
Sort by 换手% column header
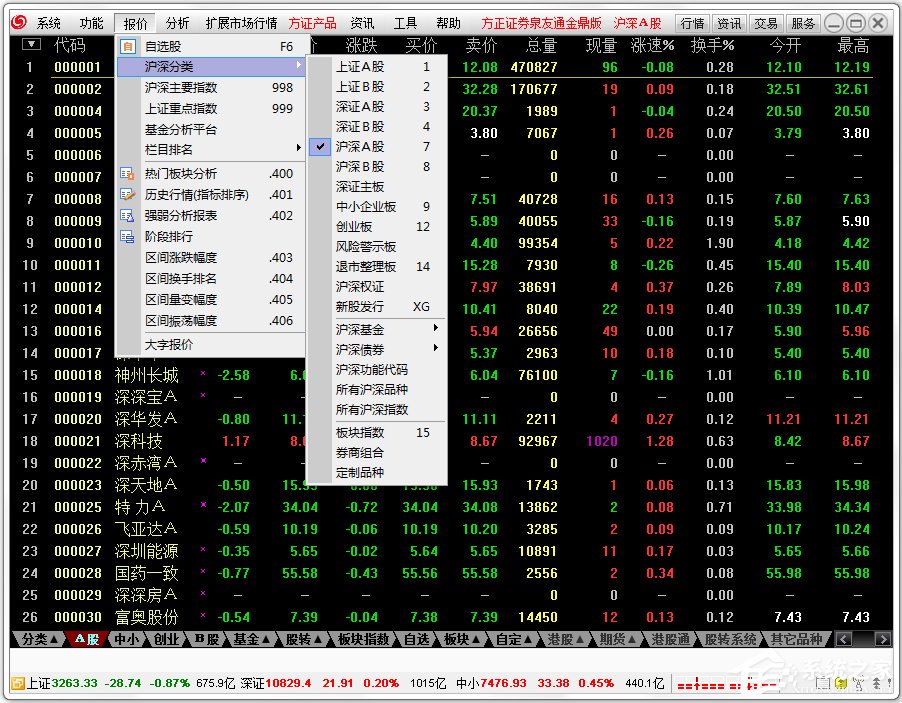[712, 45]
